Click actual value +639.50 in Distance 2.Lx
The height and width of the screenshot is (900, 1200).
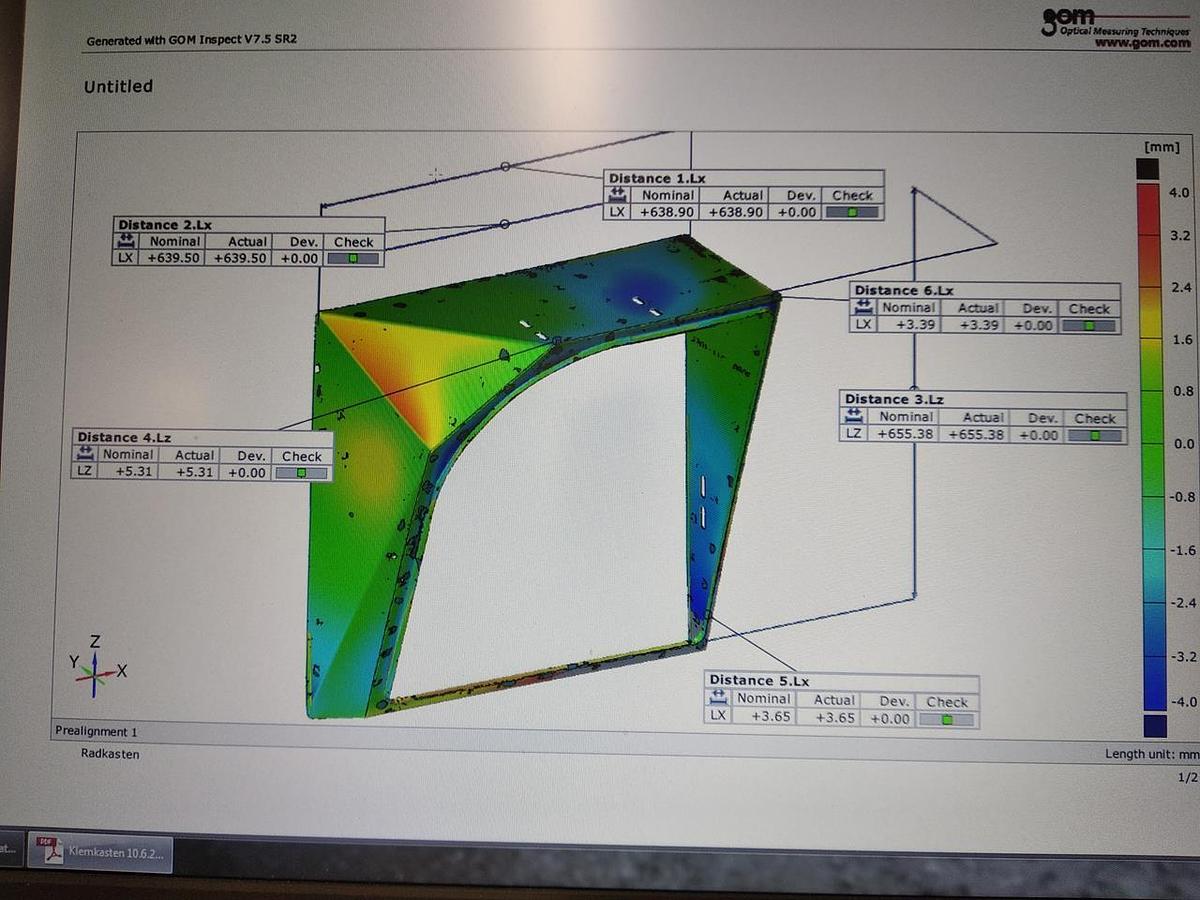pos(240,258)
